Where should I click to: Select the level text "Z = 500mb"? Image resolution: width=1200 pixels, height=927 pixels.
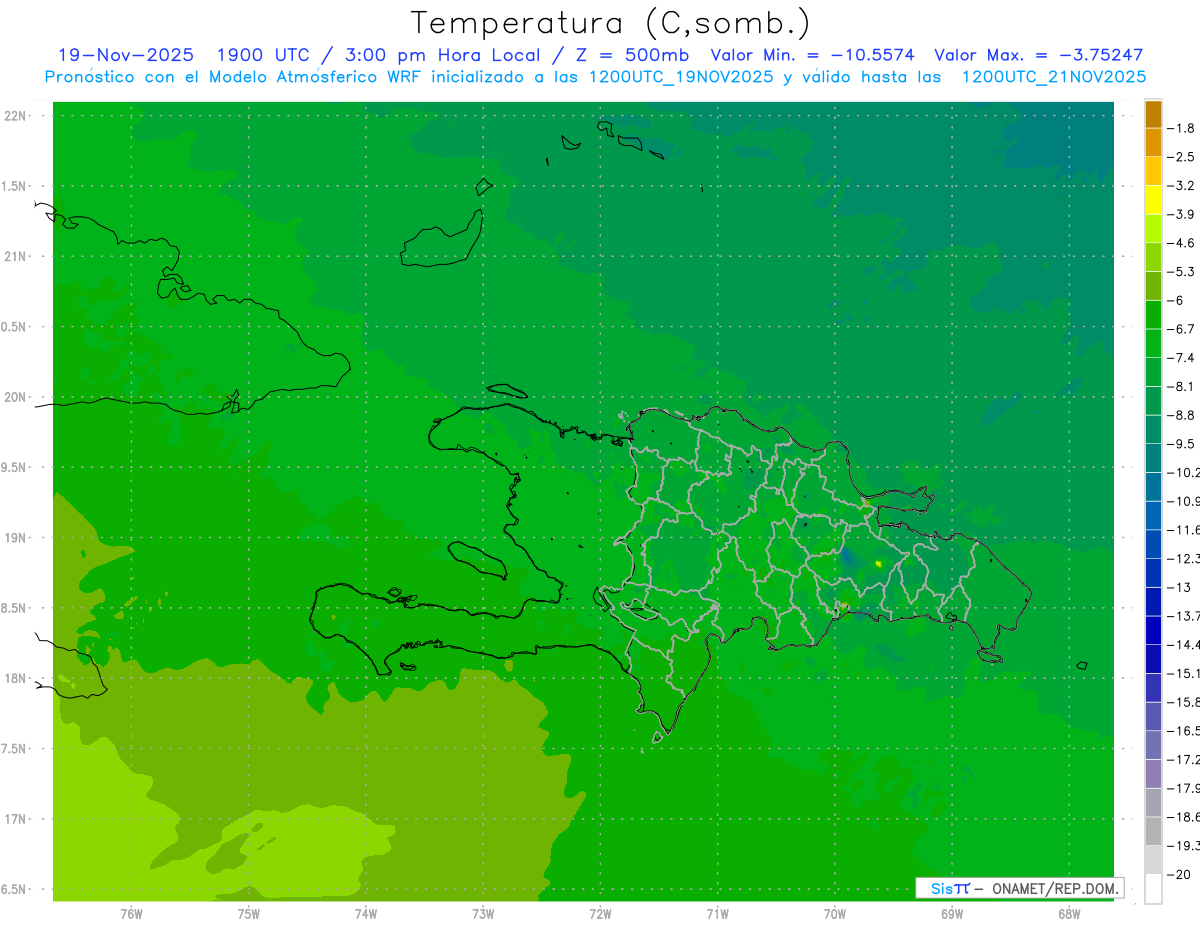(x=631, y=55)
